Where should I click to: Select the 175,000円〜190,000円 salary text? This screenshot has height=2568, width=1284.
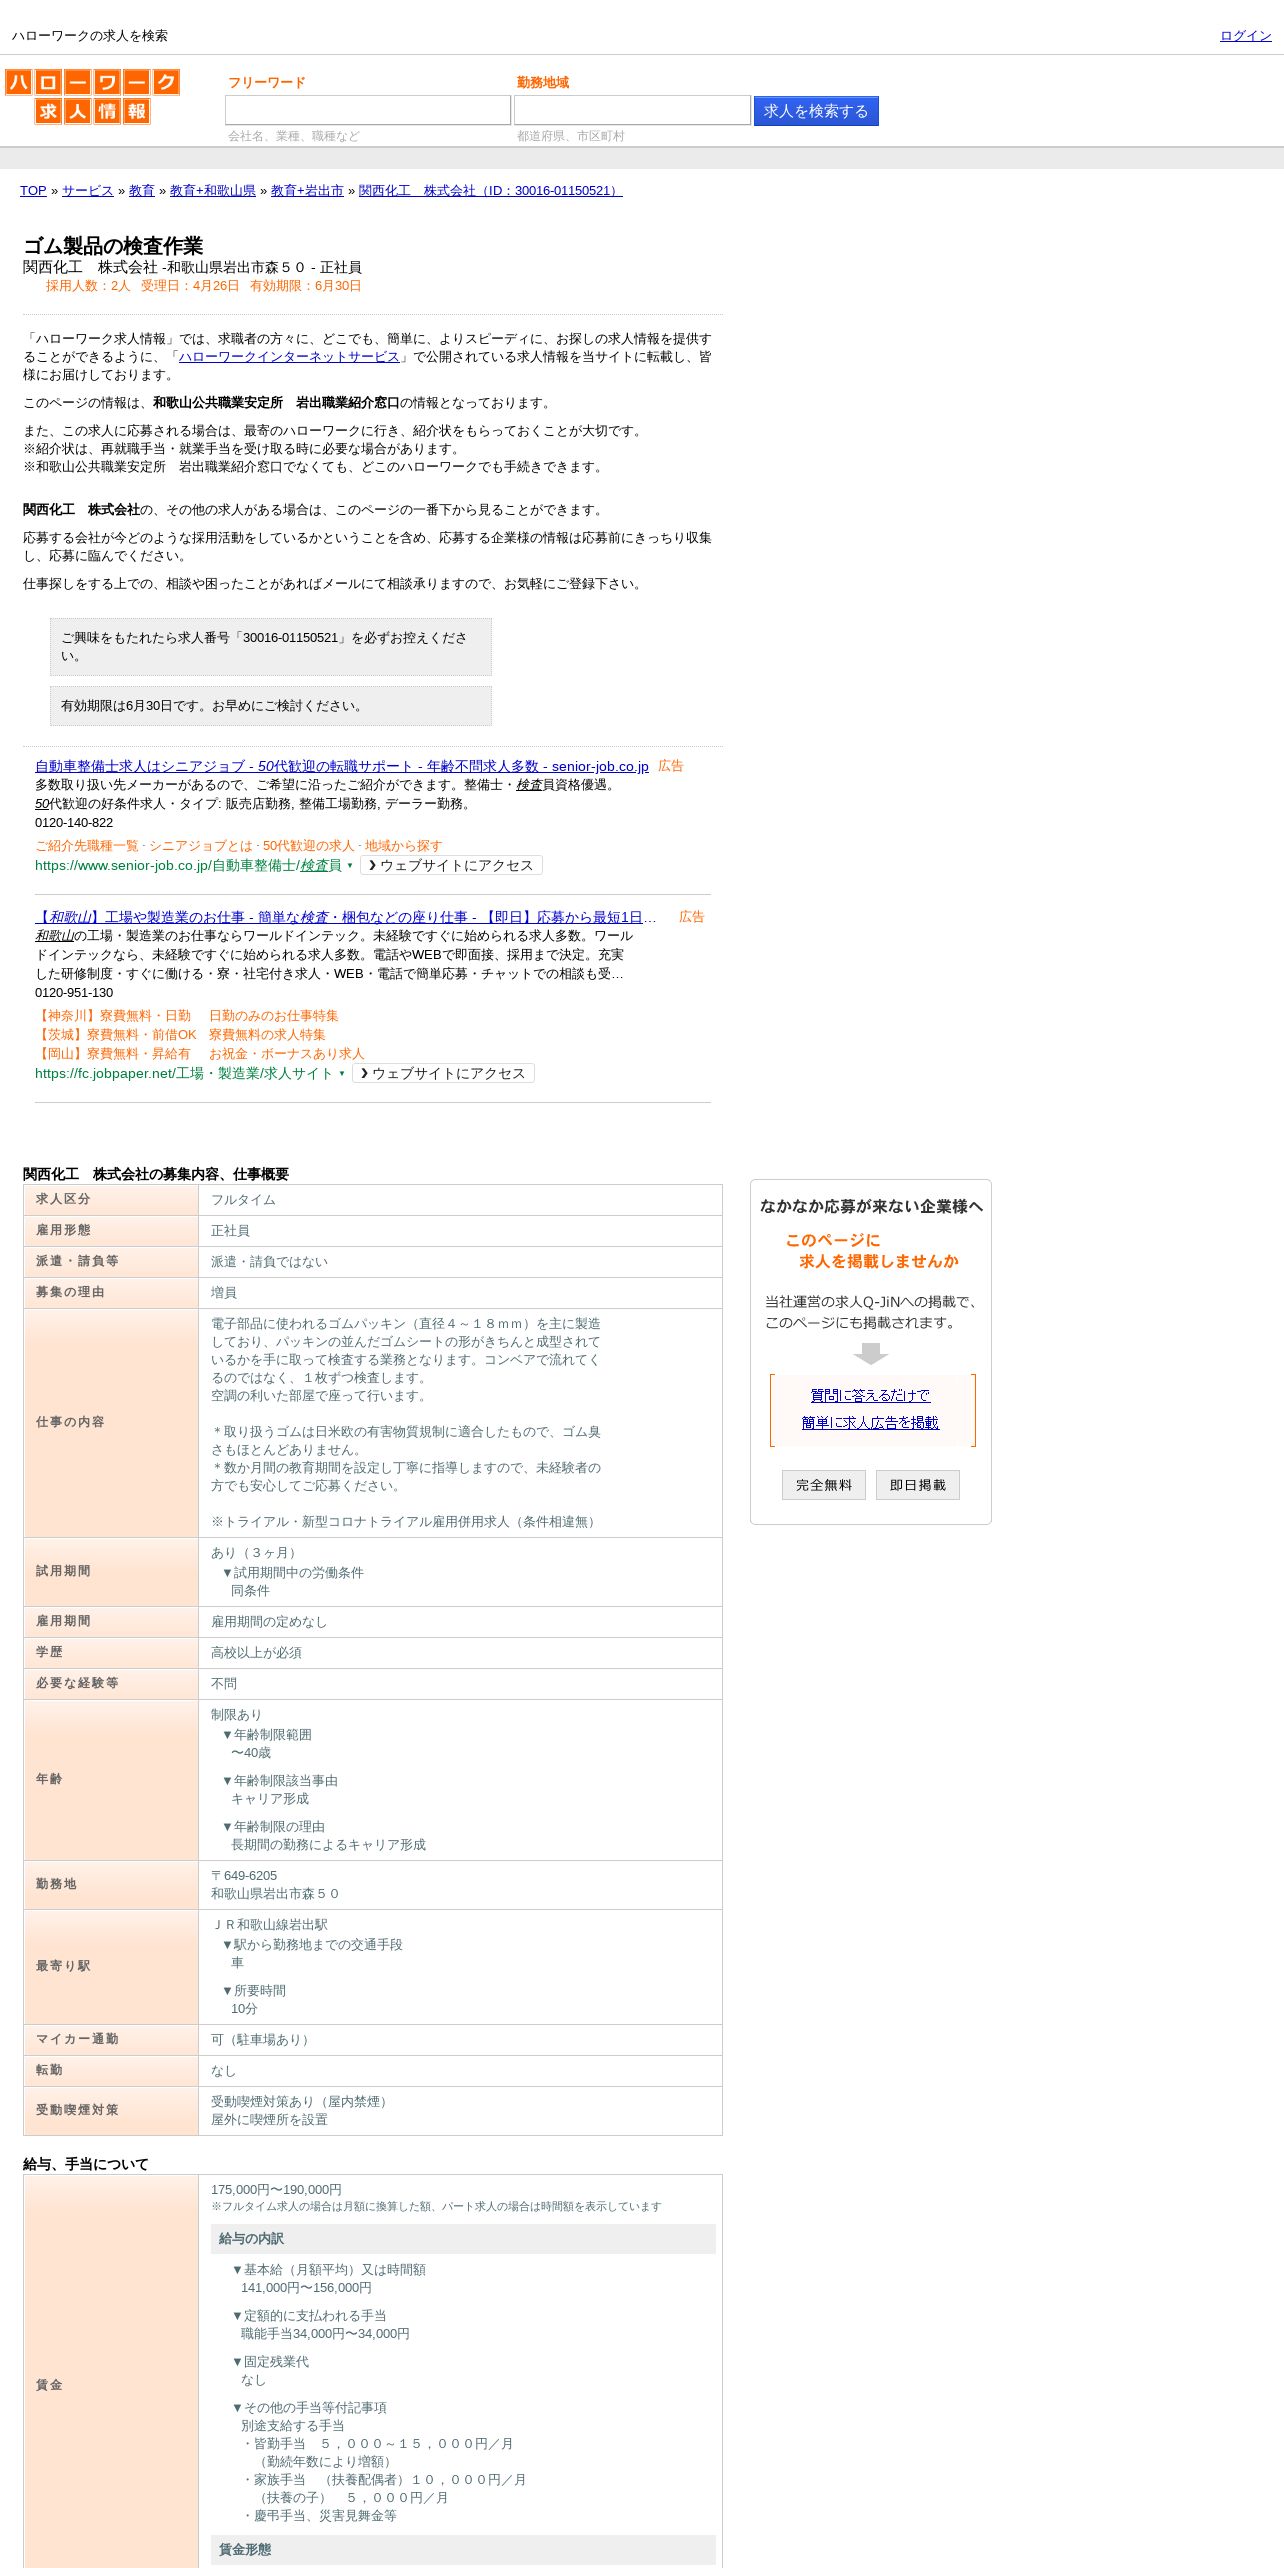(x=276, y=2190)
